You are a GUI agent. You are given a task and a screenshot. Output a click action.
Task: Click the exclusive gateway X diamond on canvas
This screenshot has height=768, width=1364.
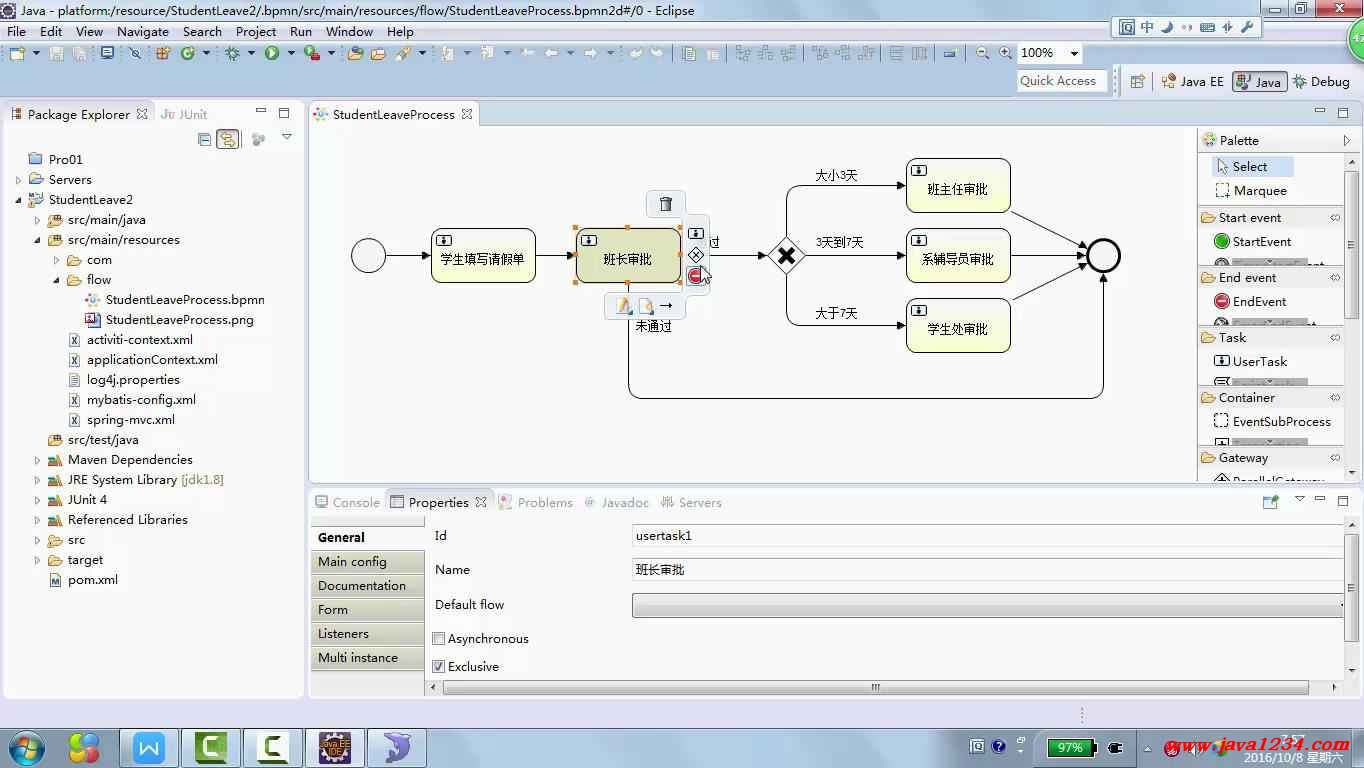(x=786, y=255)
